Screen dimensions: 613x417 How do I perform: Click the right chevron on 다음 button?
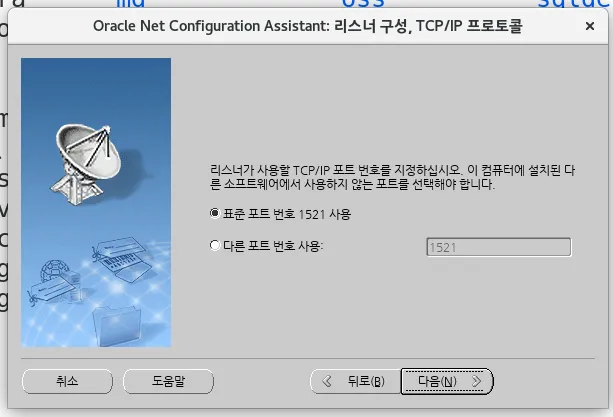pyautogui.click(x=476, y=381)
